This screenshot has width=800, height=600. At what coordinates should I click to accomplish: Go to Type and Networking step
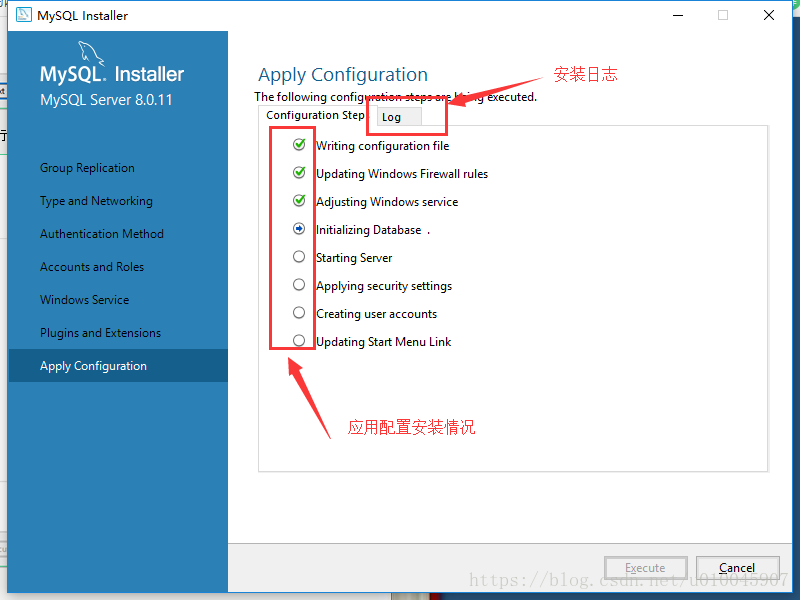click(96, 201)
